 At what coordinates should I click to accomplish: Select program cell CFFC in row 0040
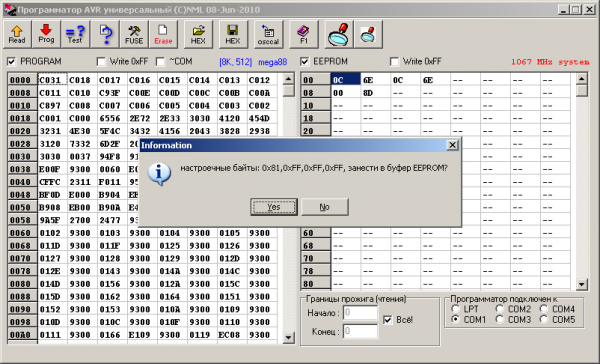point(53,182)
